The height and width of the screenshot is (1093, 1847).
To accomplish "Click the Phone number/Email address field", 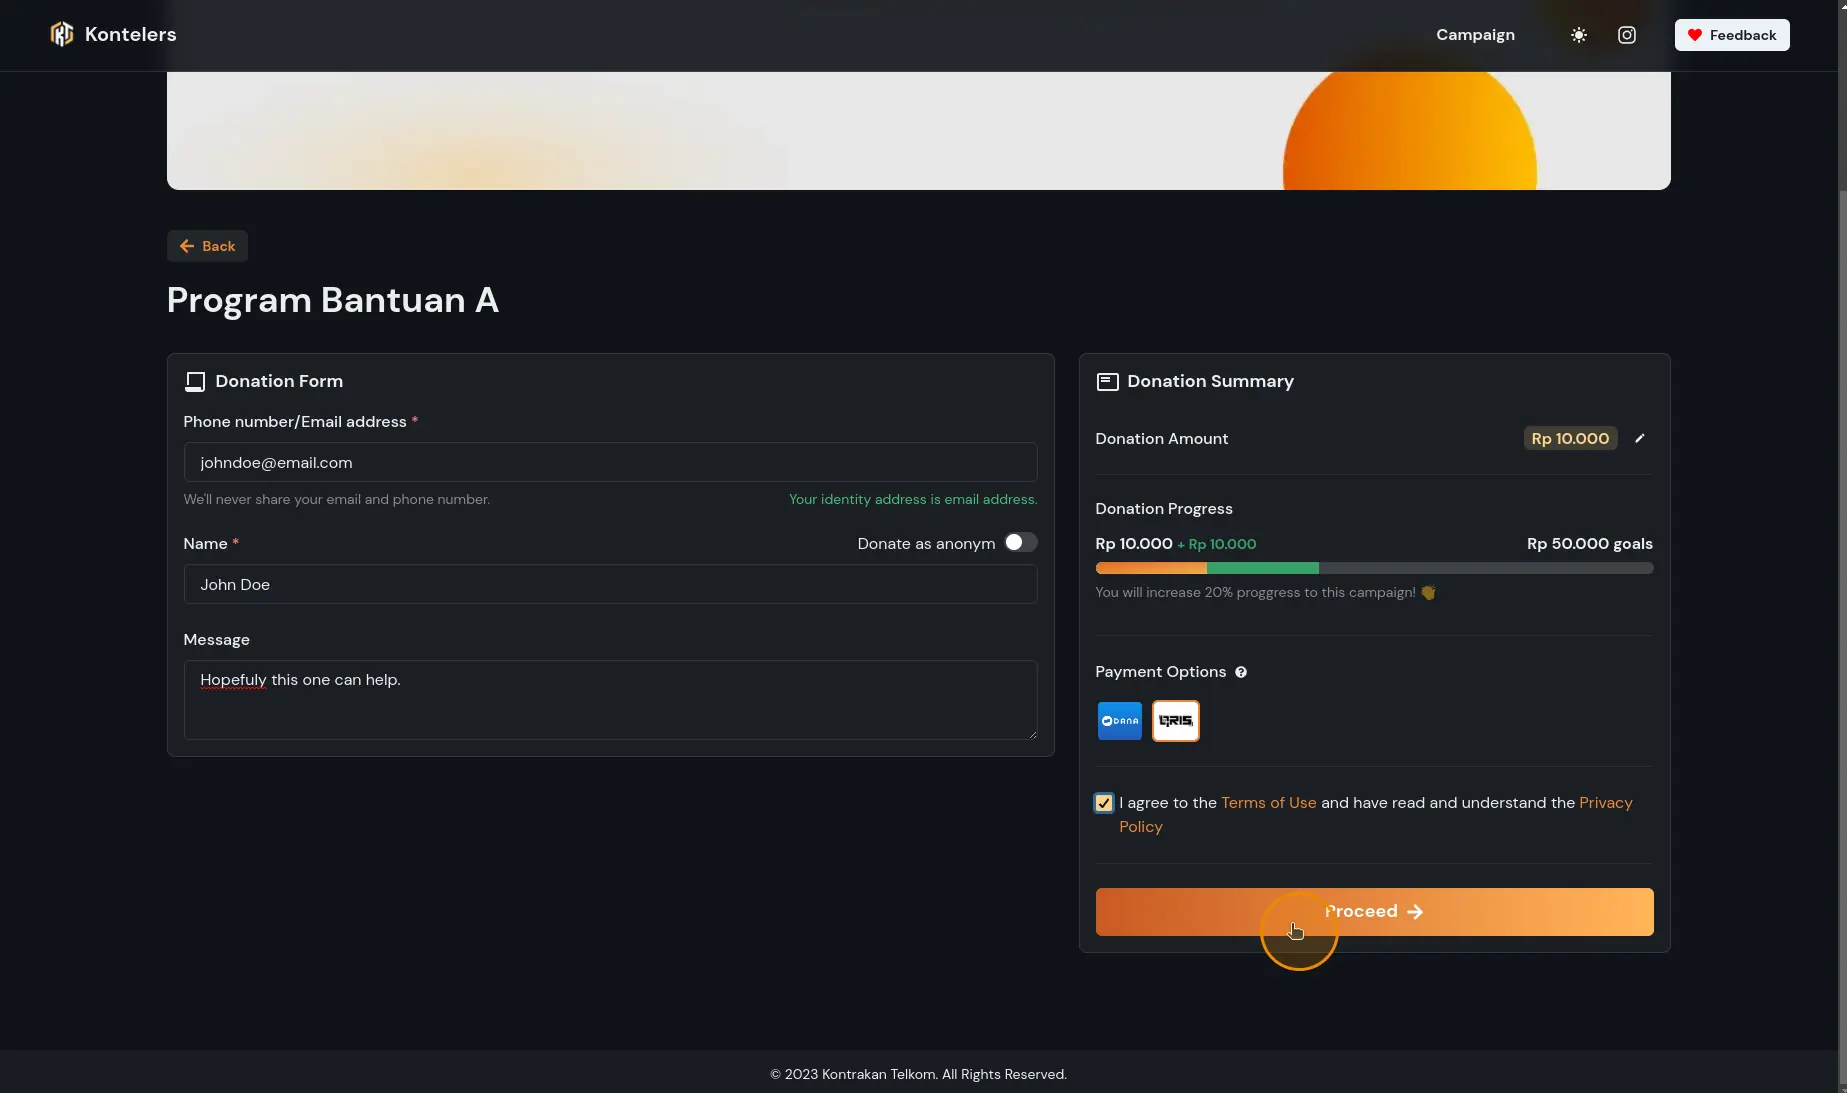I will (x=610, y=463).
